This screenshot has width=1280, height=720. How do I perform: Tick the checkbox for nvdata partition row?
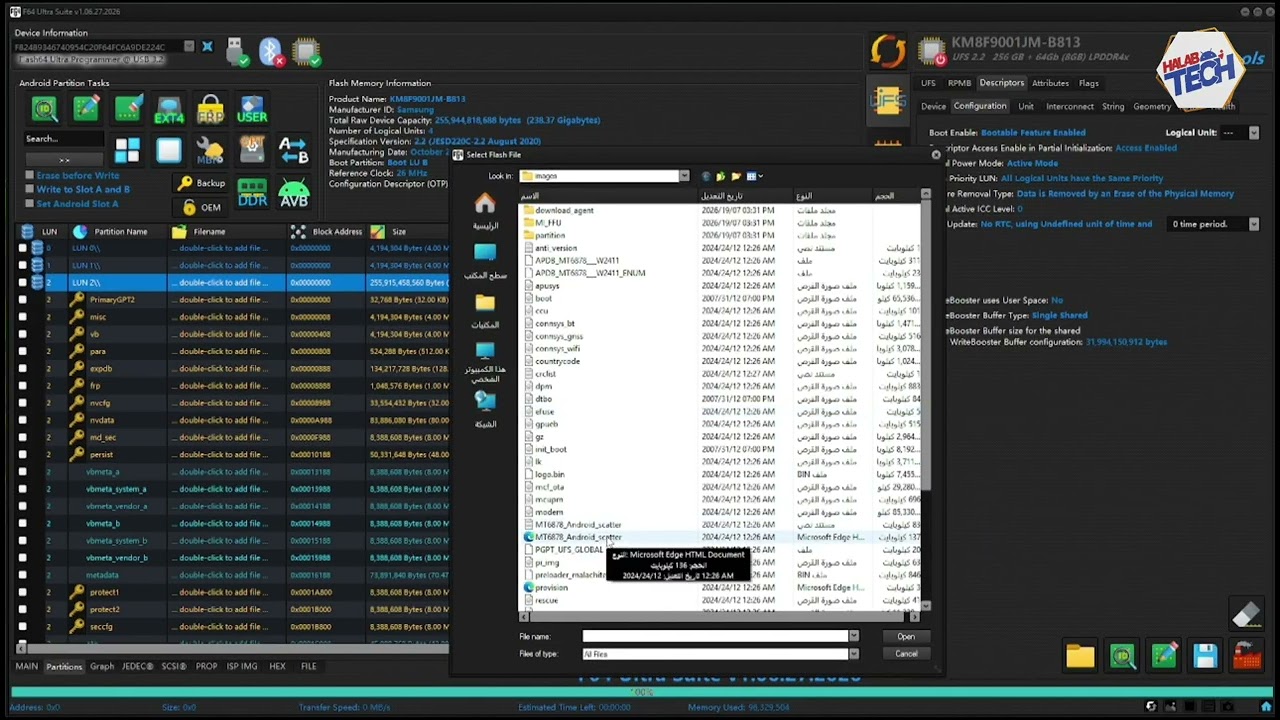click(x=23, y=420)
